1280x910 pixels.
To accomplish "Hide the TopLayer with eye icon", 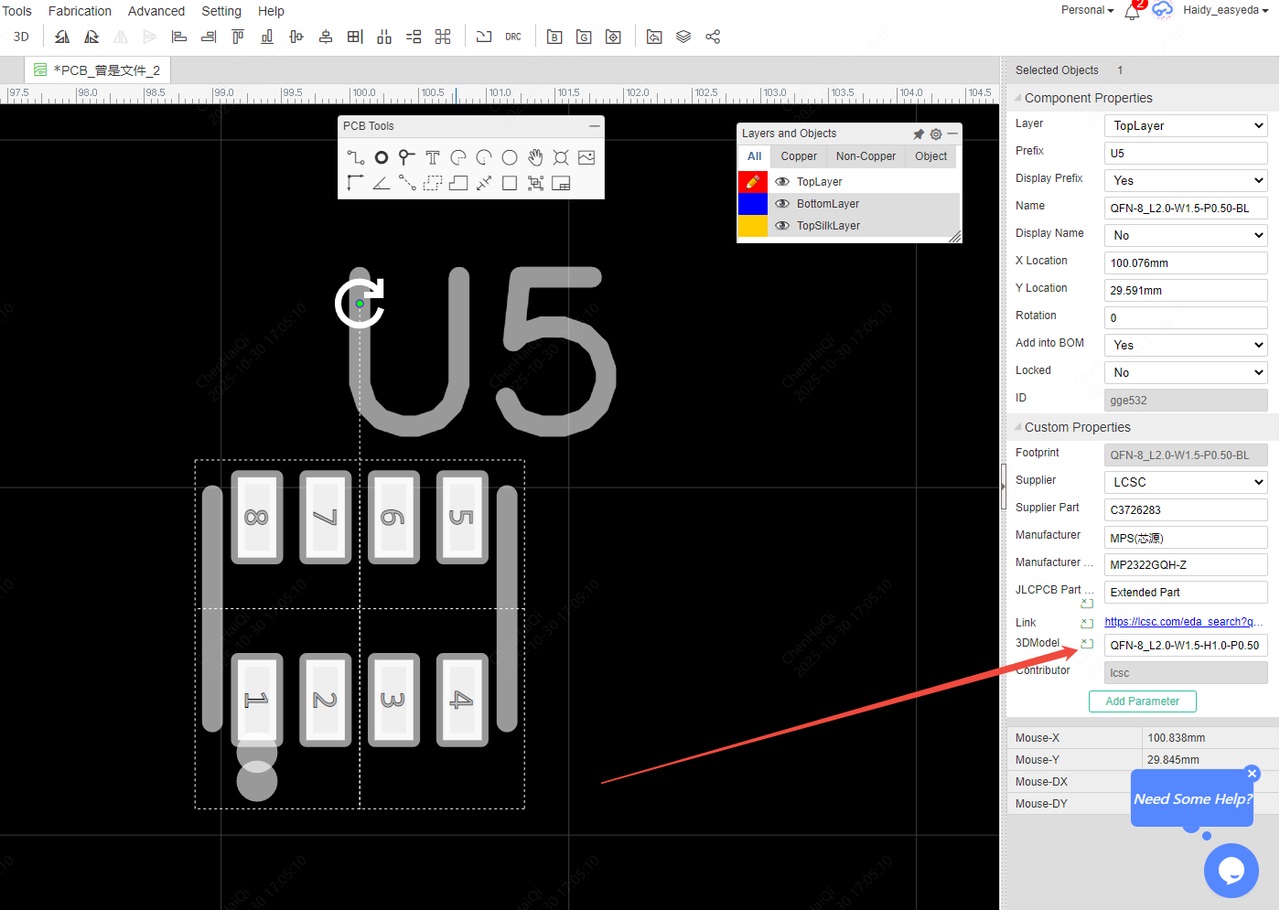I will pos(782,182).
